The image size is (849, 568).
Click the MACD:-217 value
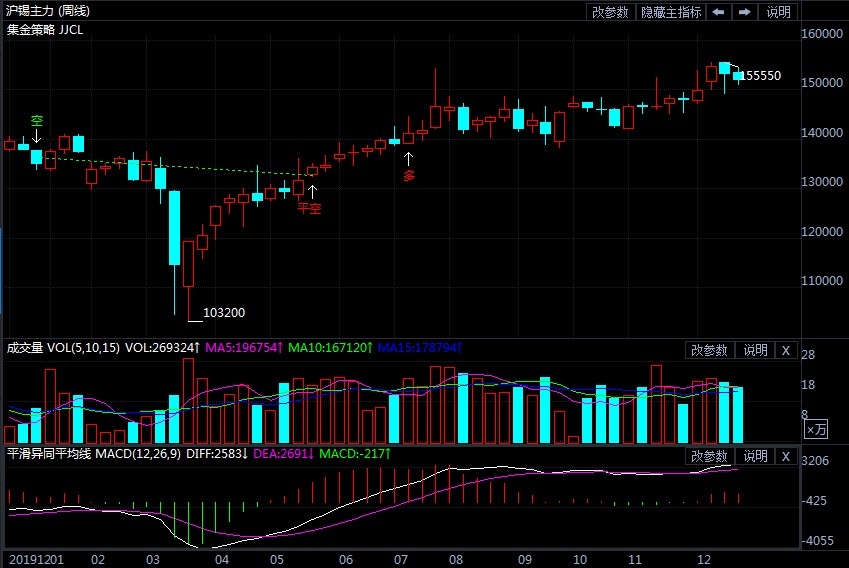click(355, 454)
